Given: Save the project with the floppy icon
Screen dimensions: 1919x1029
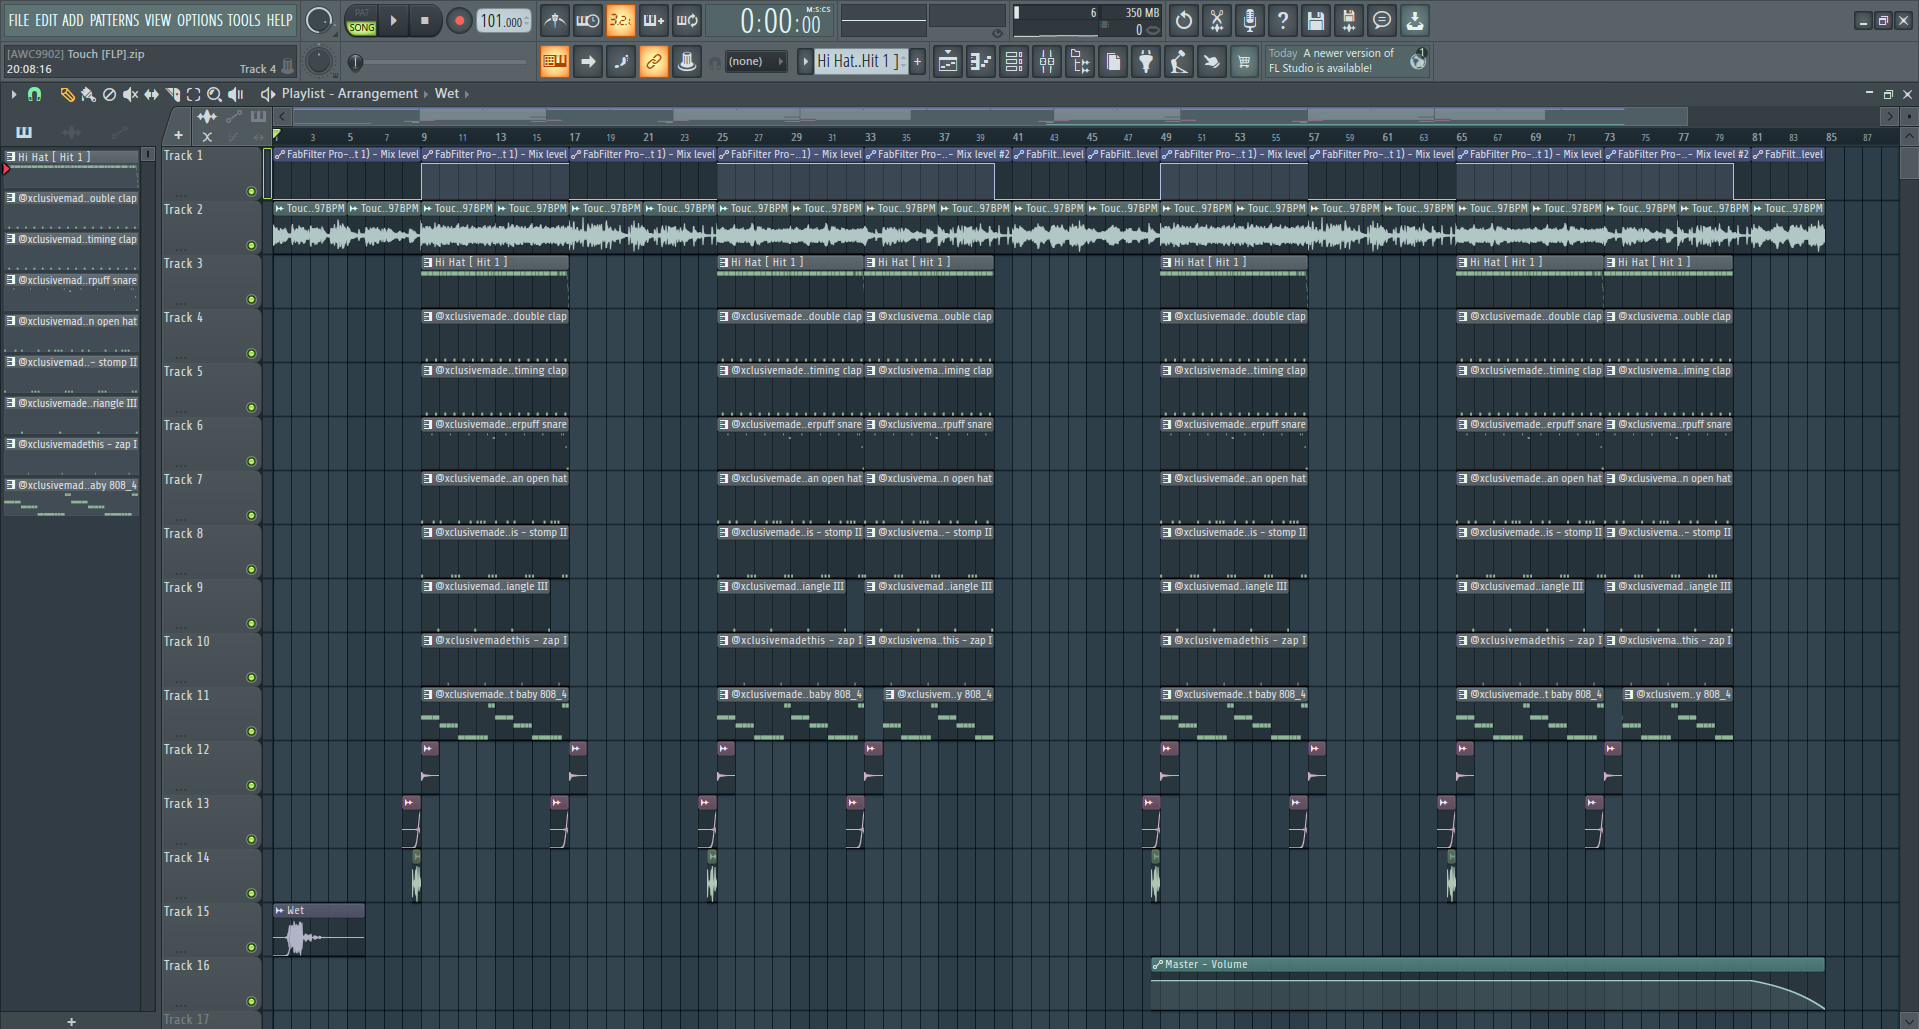Looking at the screenshot, I should coord(1316,20).
